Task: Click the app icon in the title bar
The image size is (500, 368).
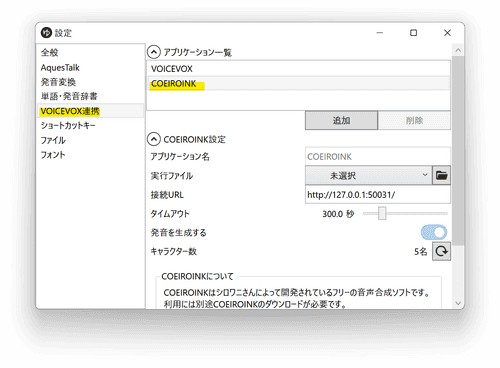Action: pos(46,33)
